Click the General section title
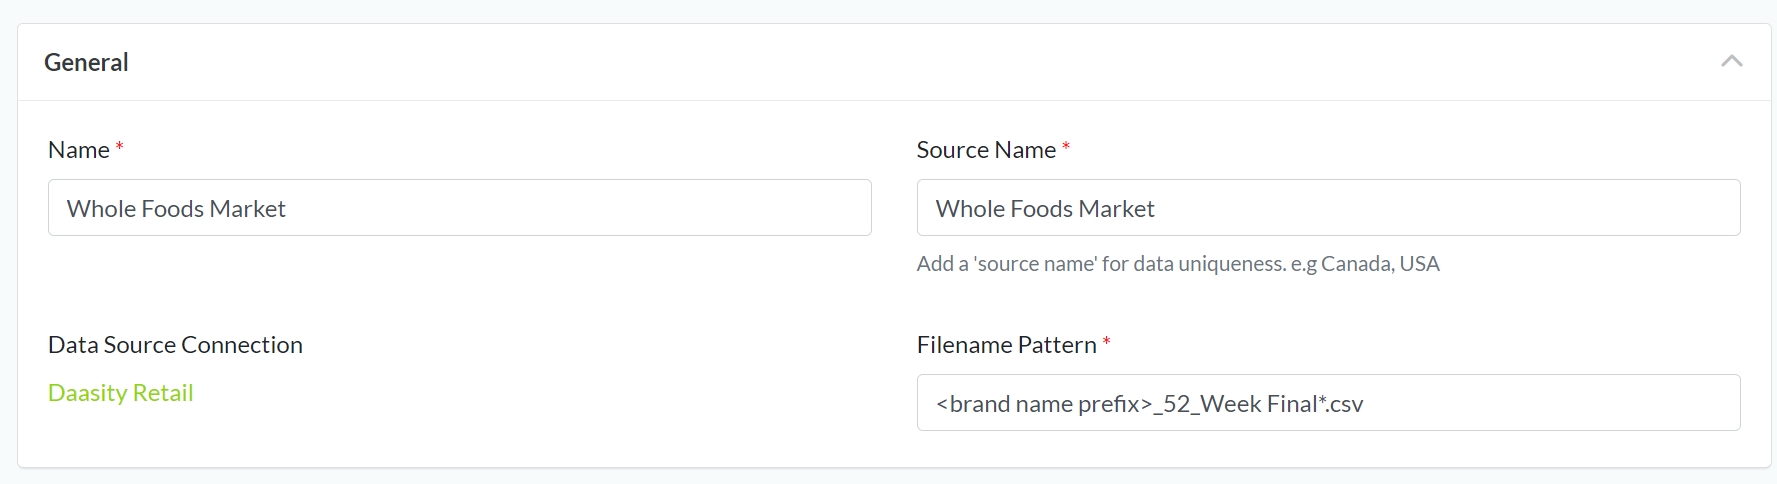This screenshot has width=1777, height=484. (x=86, y=62)
